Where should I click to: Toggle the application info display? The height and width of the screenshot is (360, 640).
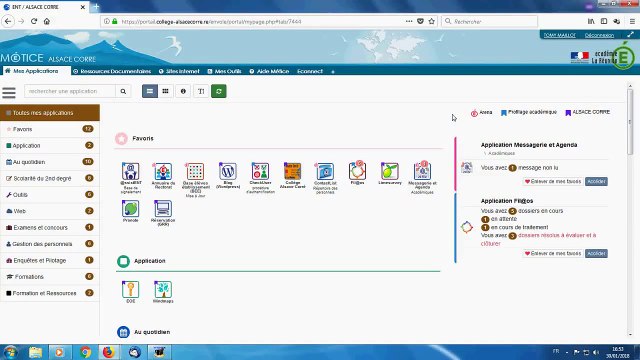pyautogui.click(x=183, y=91)
